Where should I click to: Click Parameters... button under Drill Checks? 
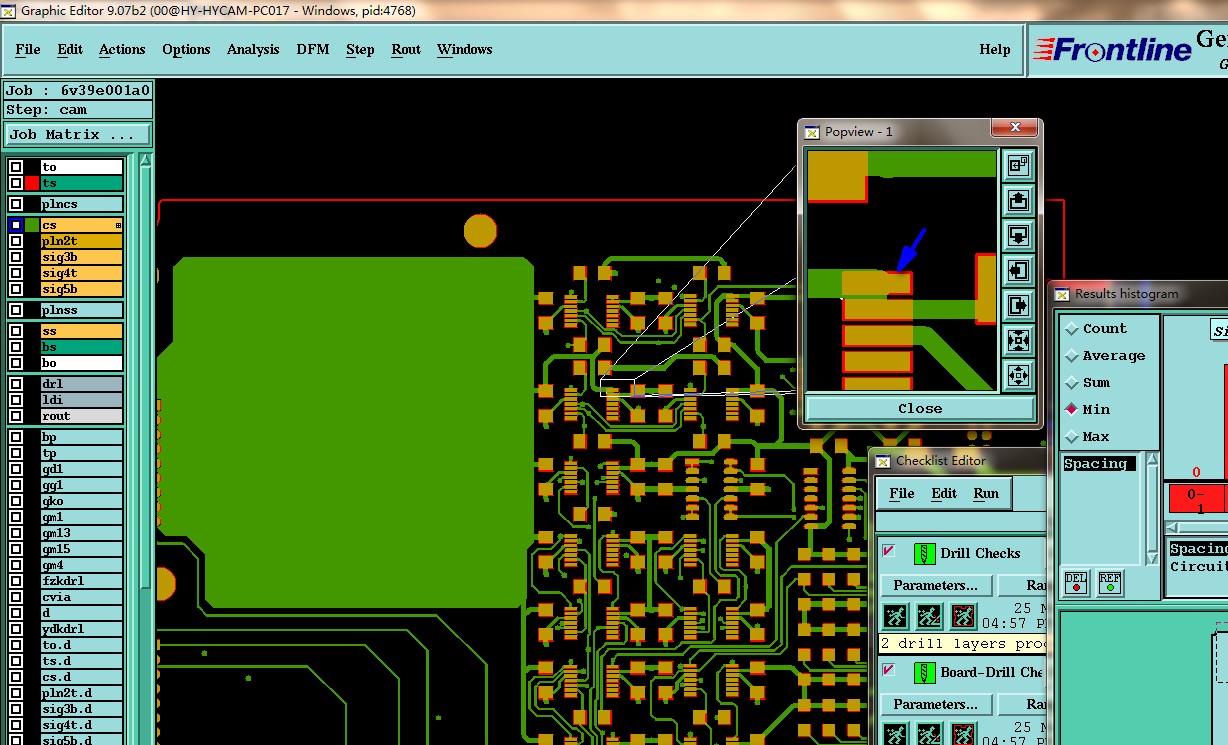(936, 585)
